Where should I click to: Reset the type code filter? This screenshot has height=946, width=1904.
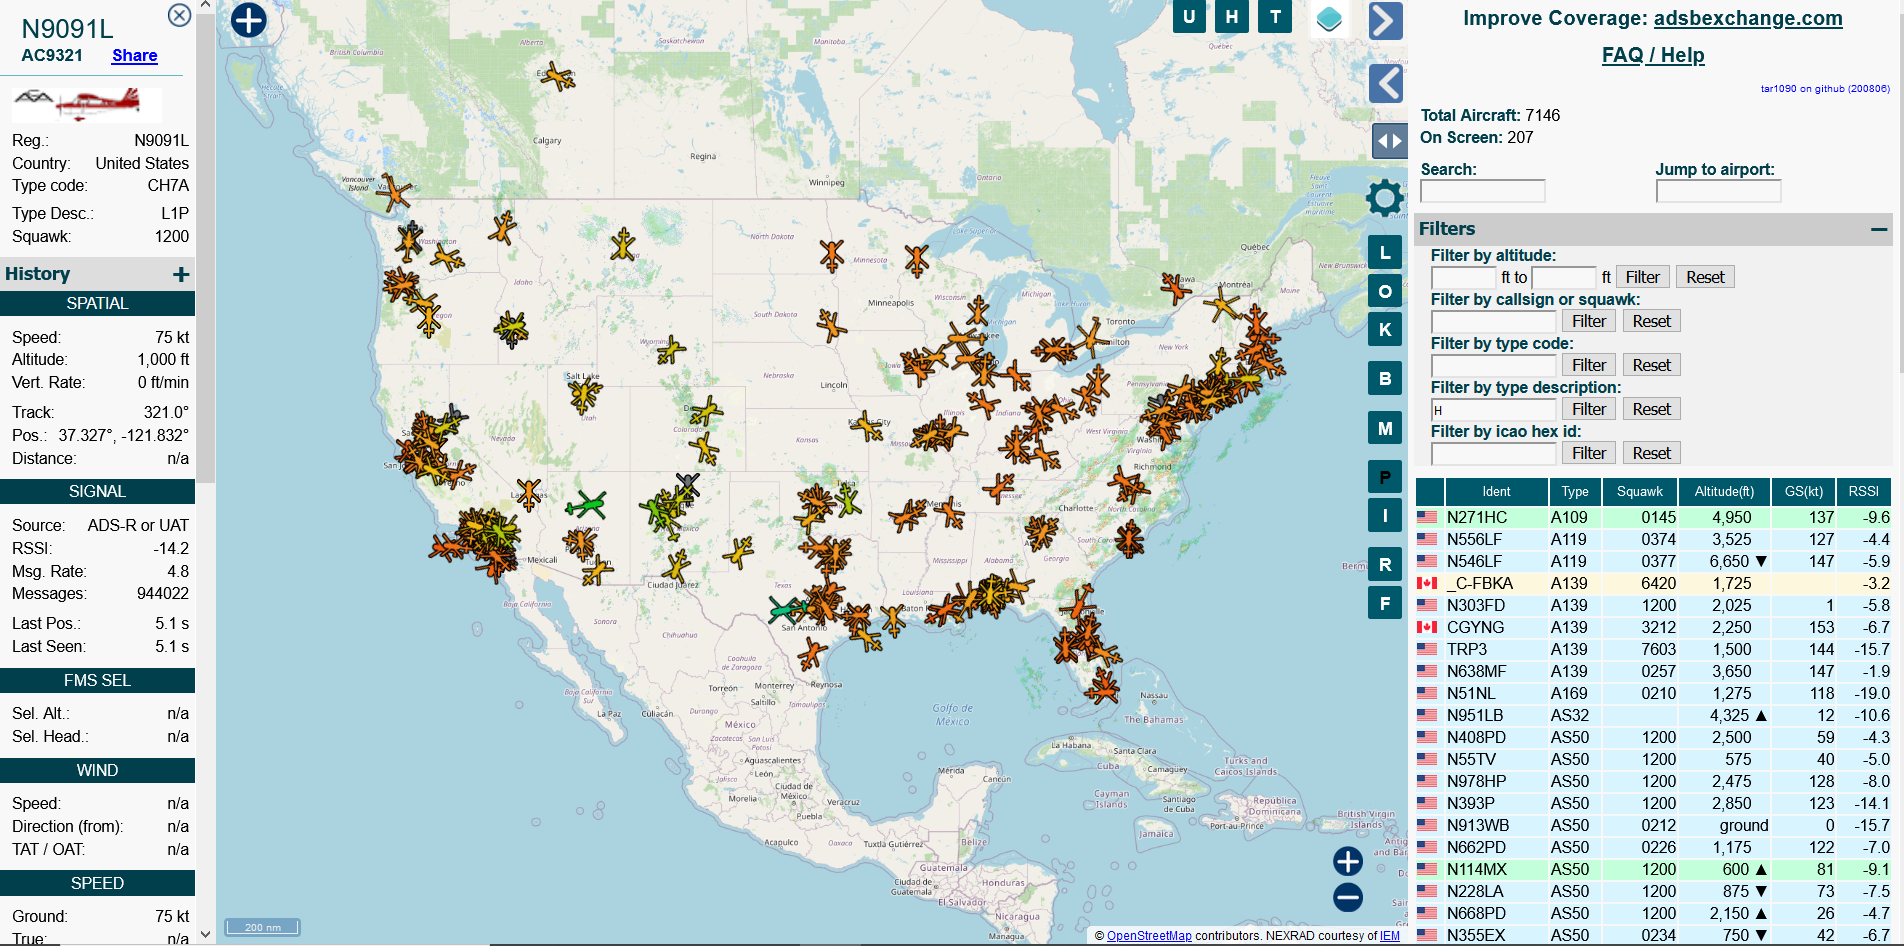(1652, 365)
